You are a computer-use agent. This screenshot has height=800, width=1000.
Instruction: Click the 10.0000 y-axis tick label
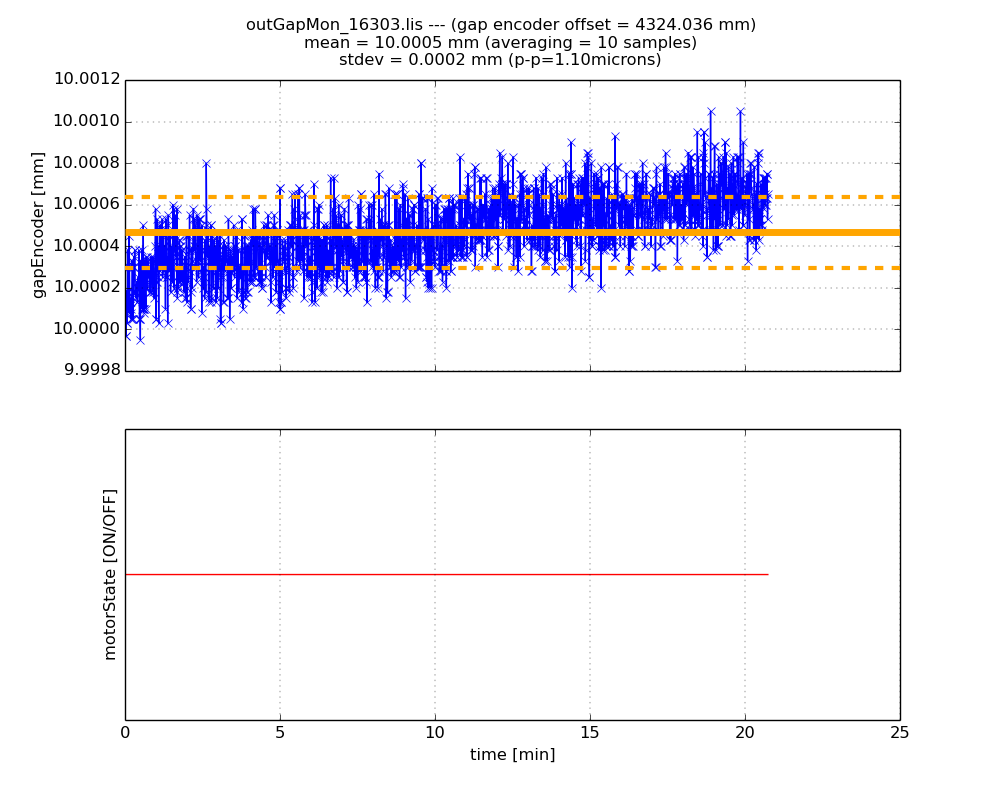pos(87,329)
